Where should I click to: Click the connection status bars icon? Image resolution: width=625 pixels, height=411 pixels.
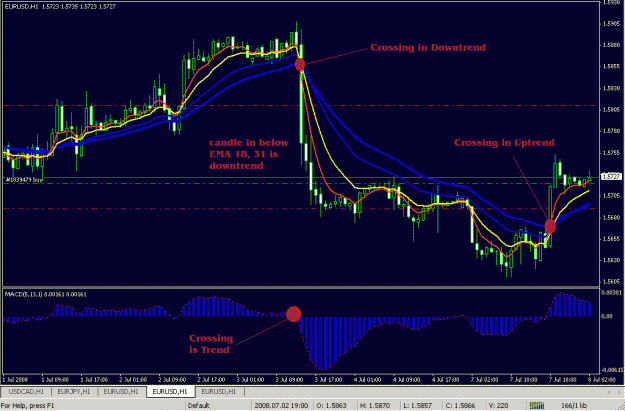(x=537, y=406)
